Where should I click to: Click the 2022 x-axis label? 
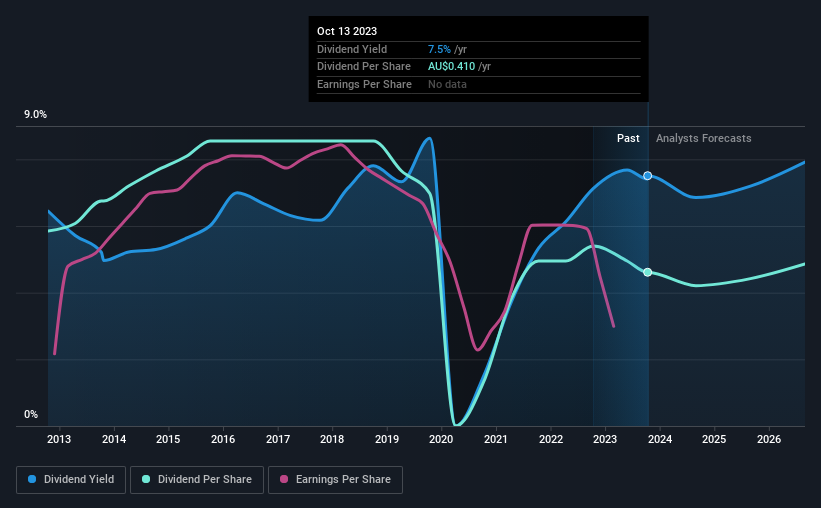point(551,439)
